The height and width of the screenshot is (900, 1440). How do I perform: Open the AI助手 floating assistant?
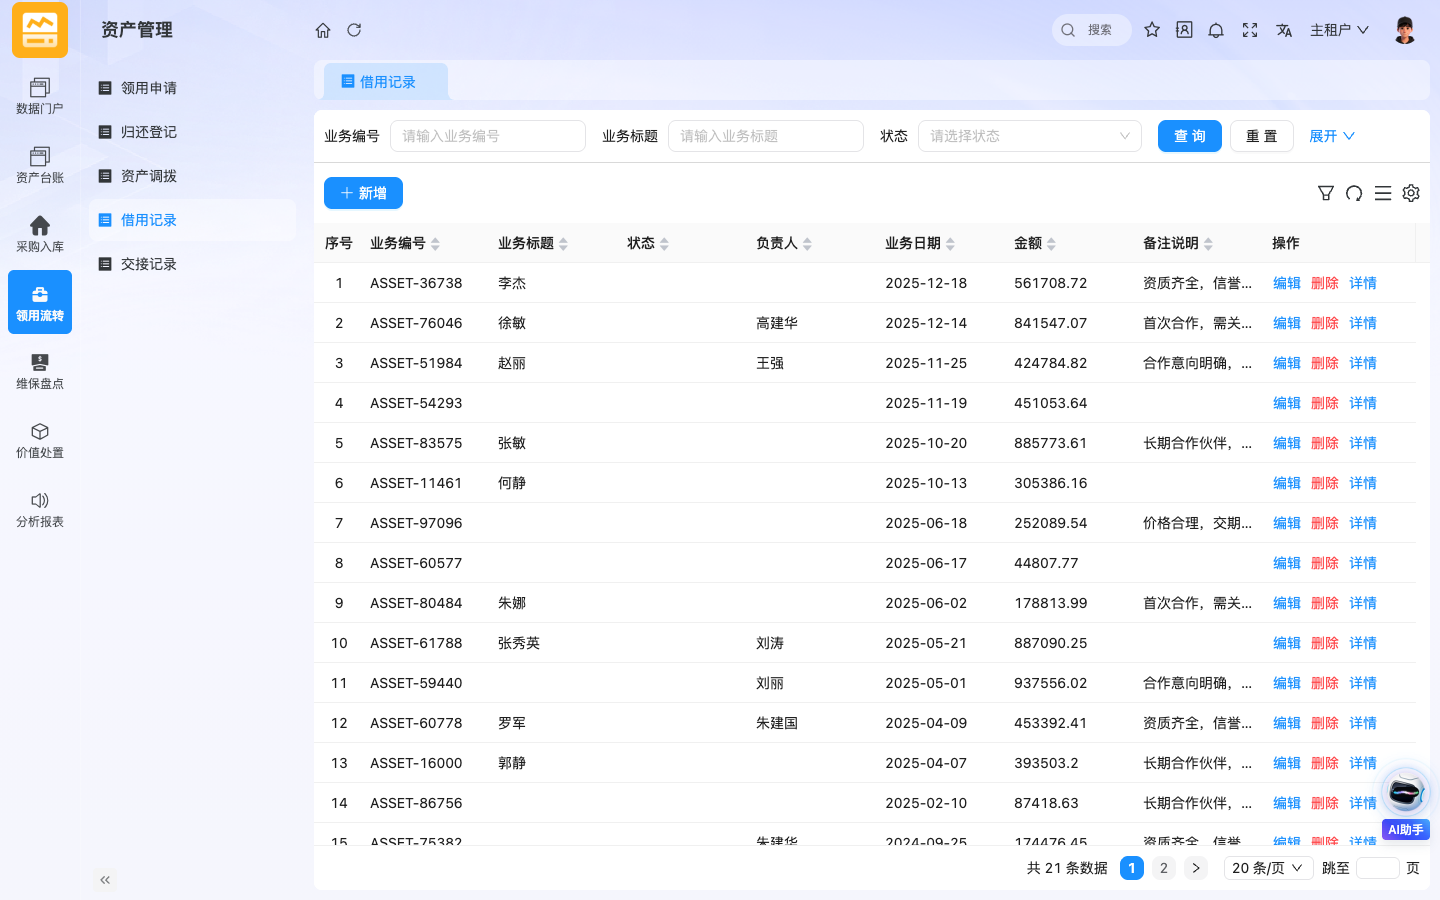1406,803
